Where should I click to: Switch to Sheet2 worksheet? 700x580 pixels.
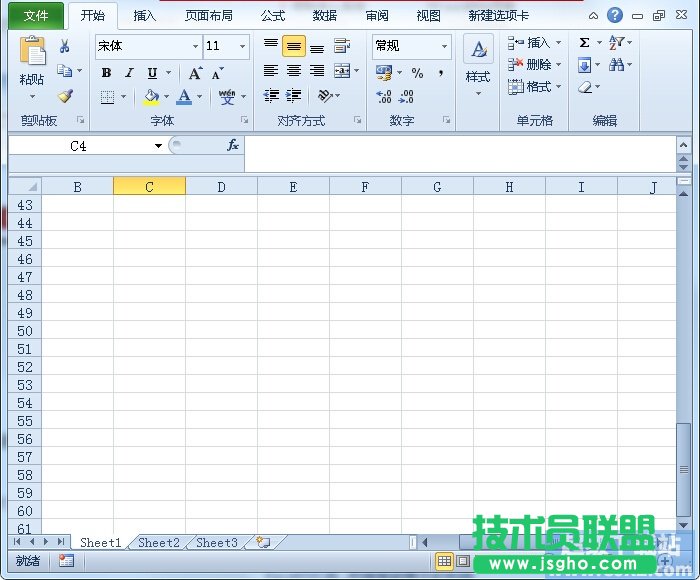(159, 543)
